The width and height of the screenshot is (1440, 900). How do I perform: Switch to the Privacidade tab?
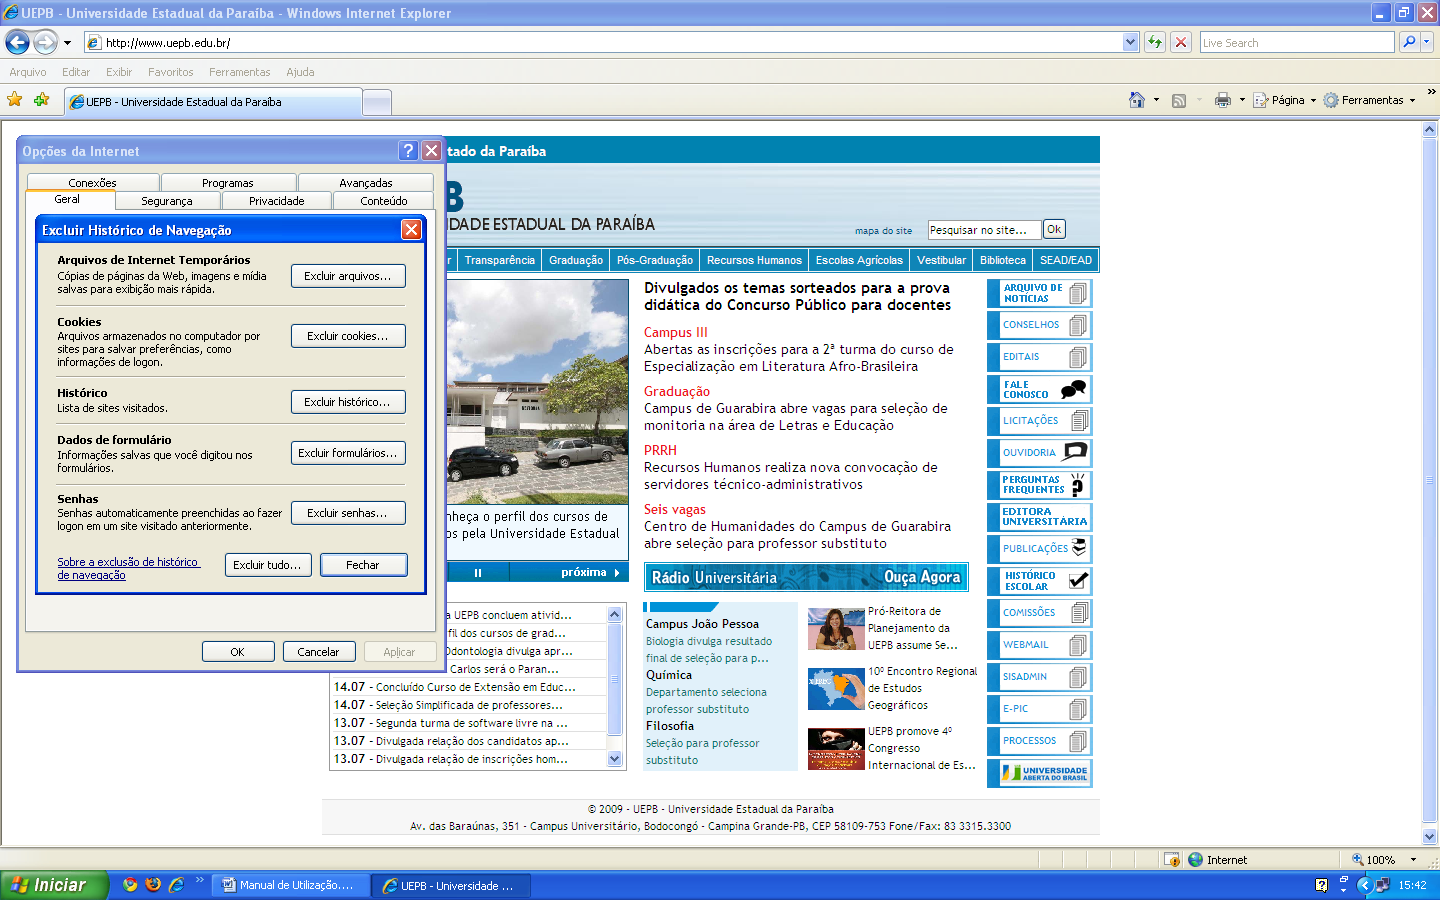point(277,201)
